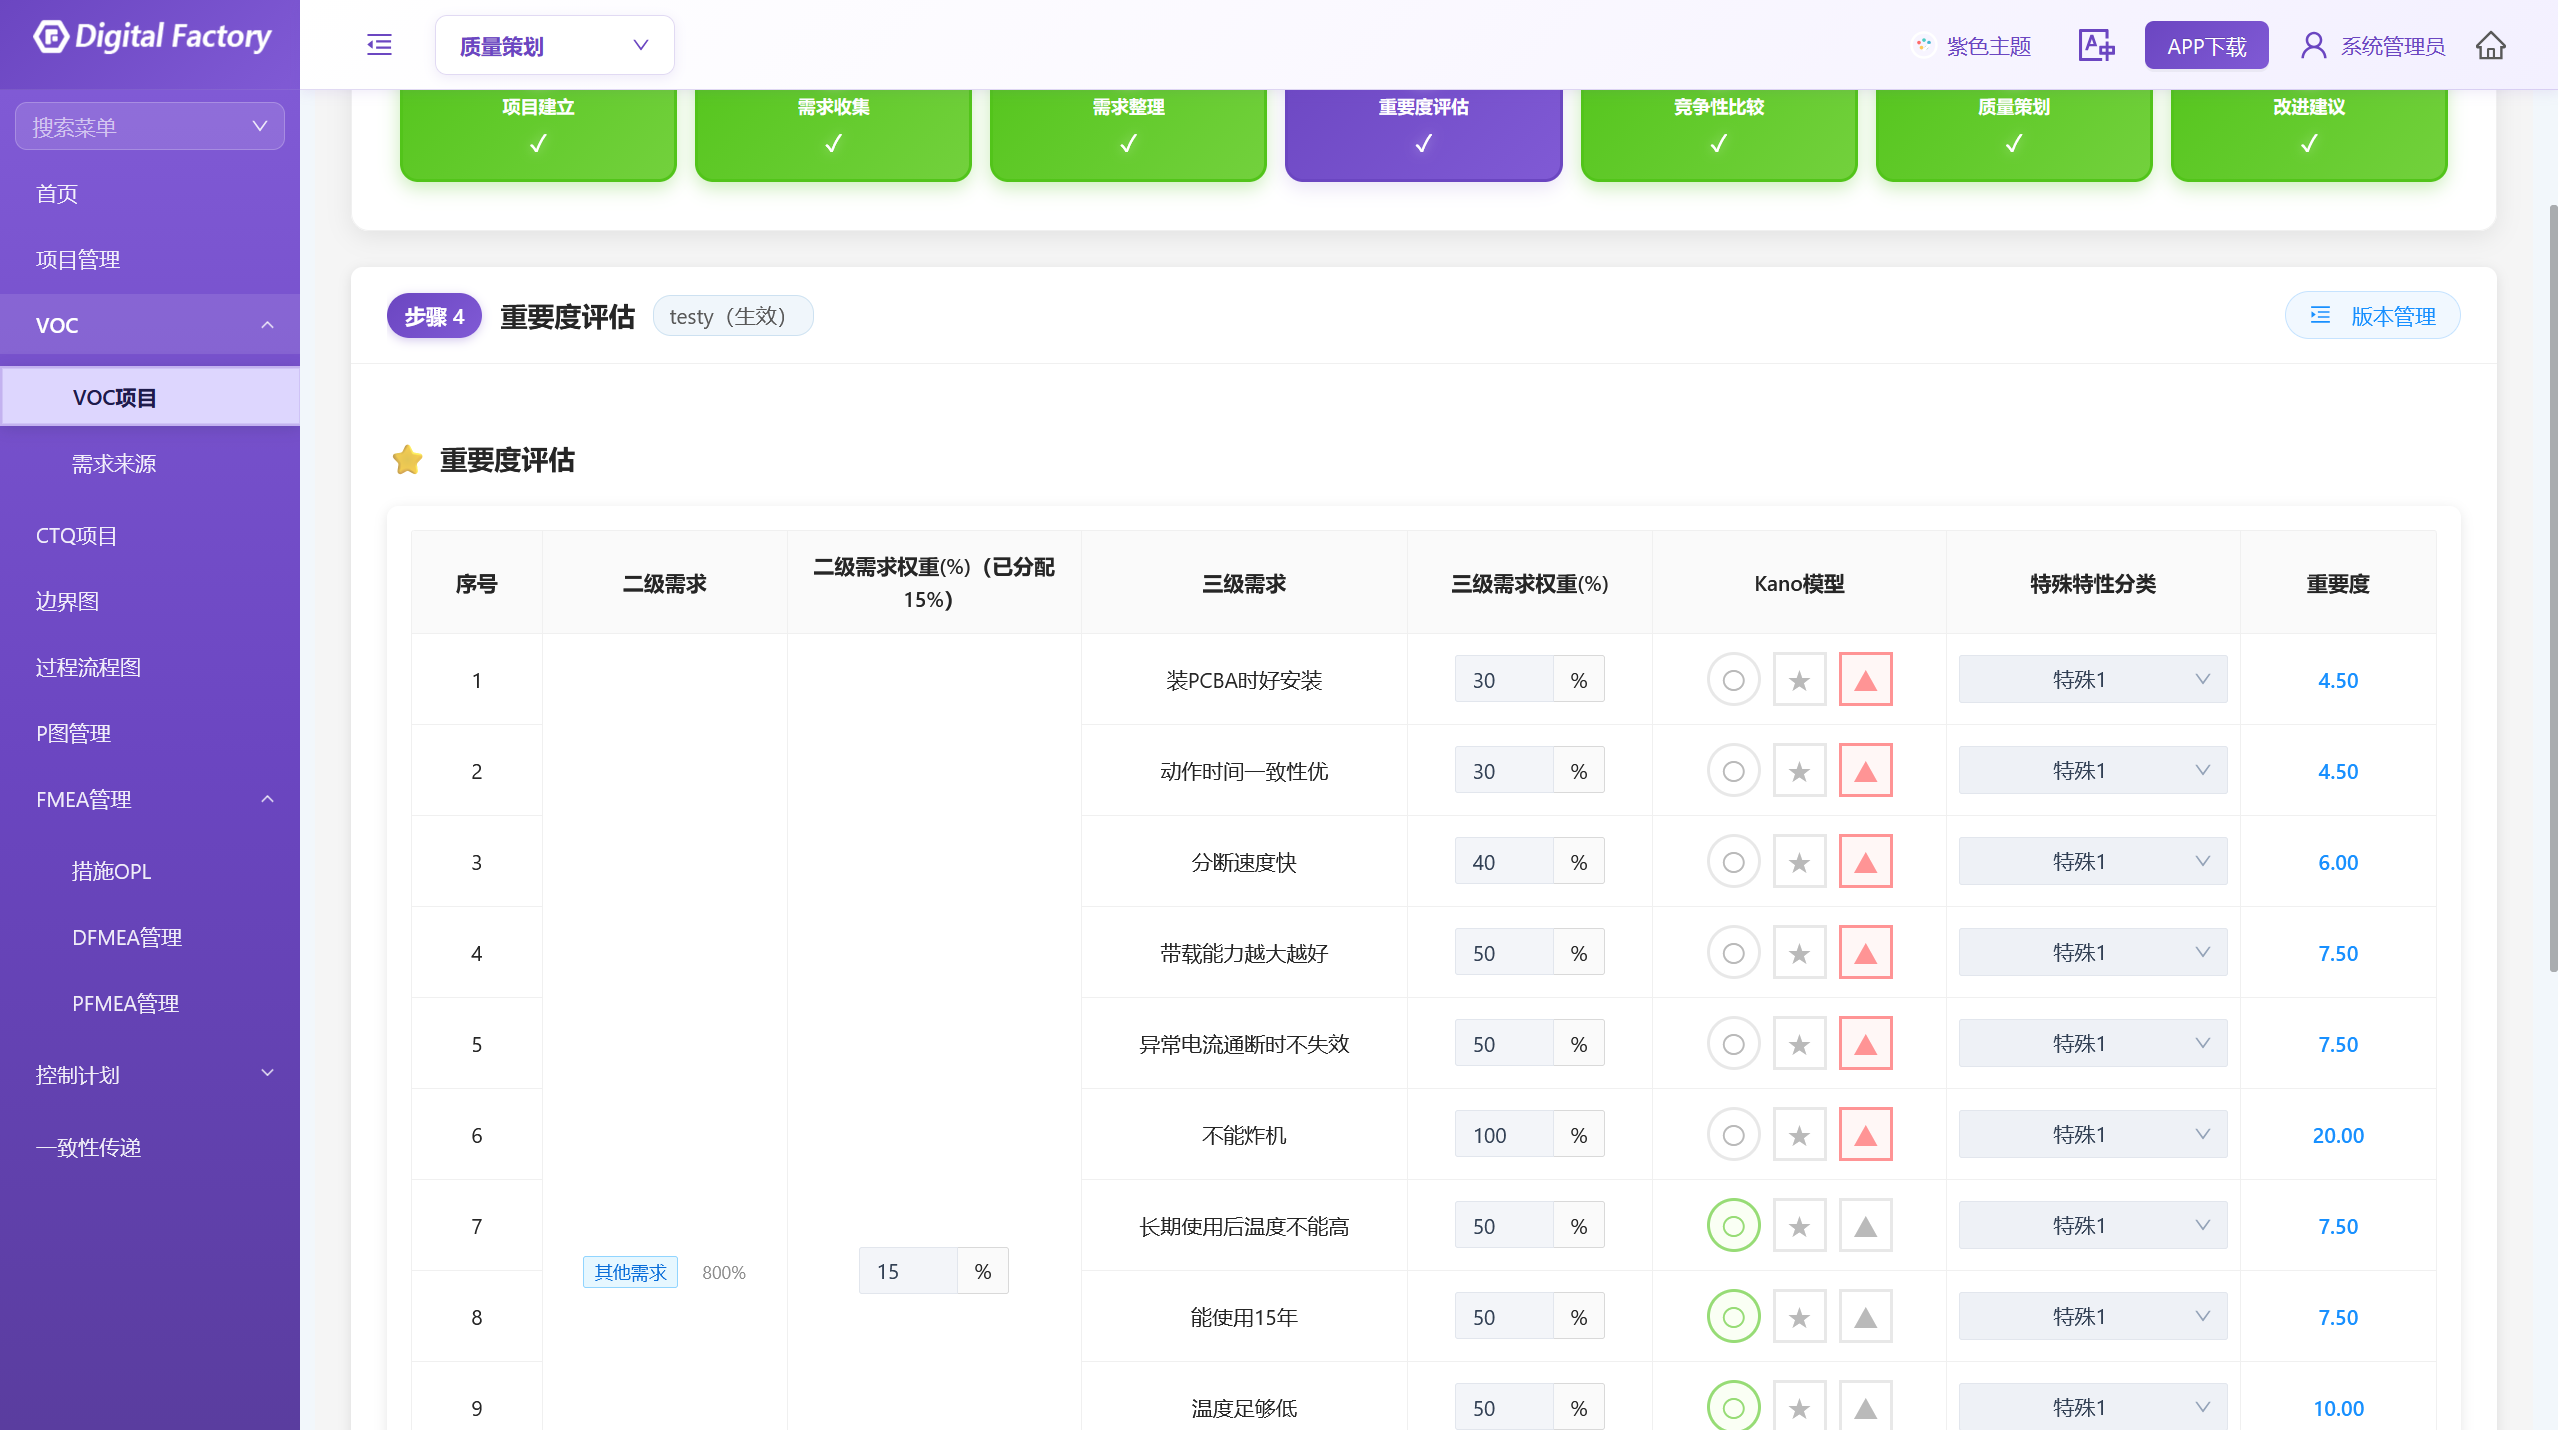Image resolution: width=2558 pixels, height=1430 pixels.
Task: Select triangle Kano option for 长期使用后温度不能高
Action: pos(1865,1226)
